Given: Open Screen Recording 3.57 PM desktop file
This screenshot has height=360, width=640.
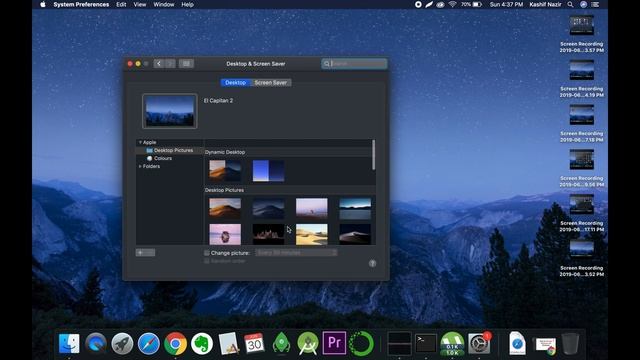Looking at the screenshot, I should click(581, 34).
